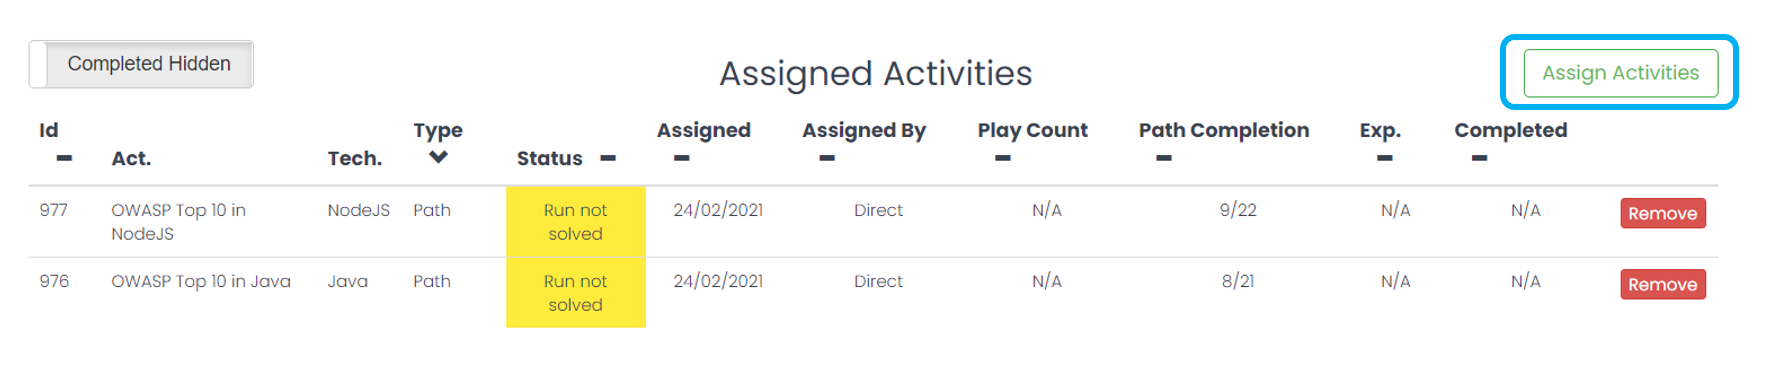The height and width of the screenshot is (375, 1787).
Task: Sort by Path Completion dash icon
Action: coord(1164,158)
